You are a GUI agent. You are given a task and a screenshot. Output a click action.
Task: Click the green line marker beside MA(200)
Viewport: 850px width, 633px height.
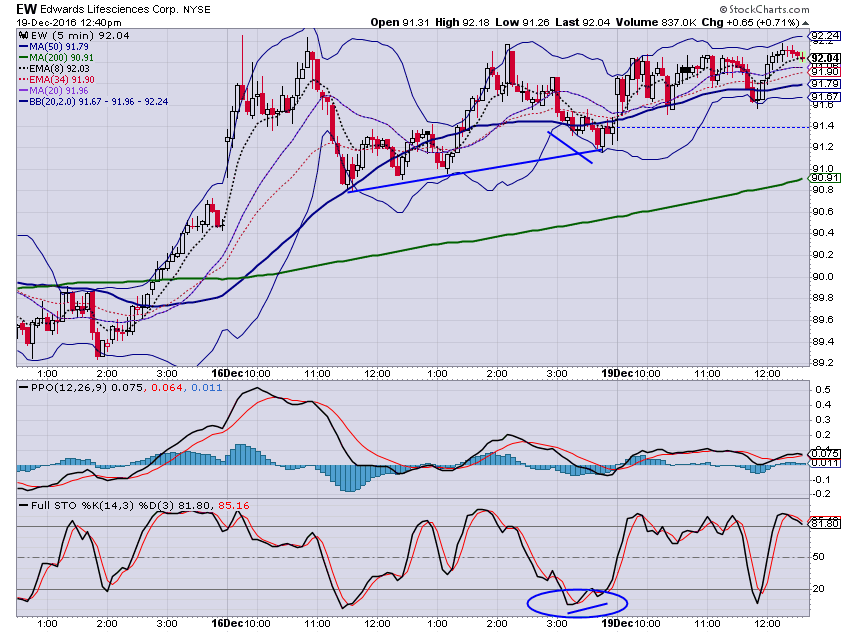23,57
